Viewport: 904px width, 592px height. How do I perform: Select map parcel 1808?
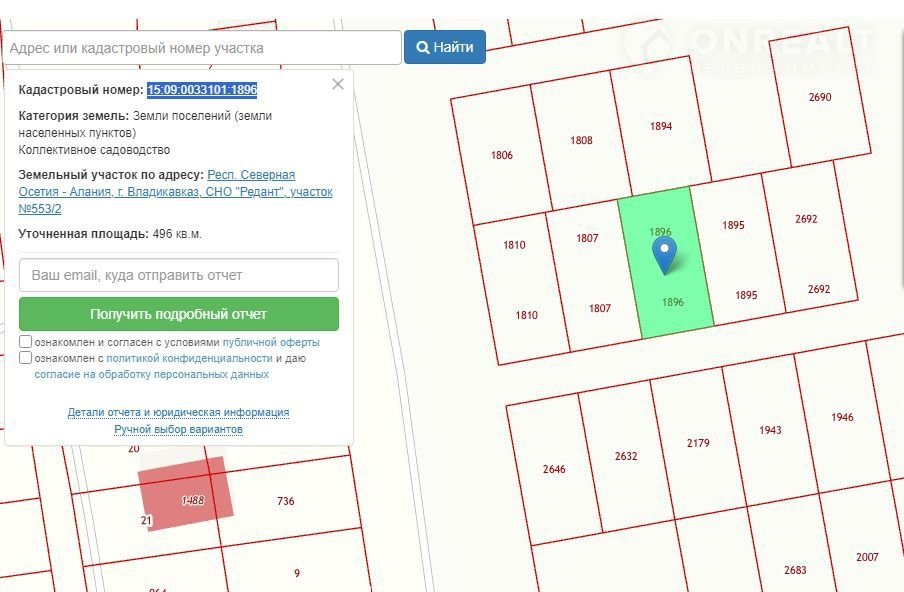click(581, 140)
